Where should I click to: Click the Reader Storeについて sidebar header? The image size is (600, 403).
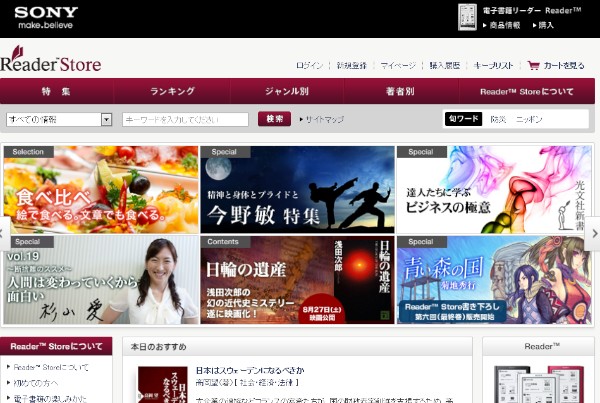pos(56,346)
